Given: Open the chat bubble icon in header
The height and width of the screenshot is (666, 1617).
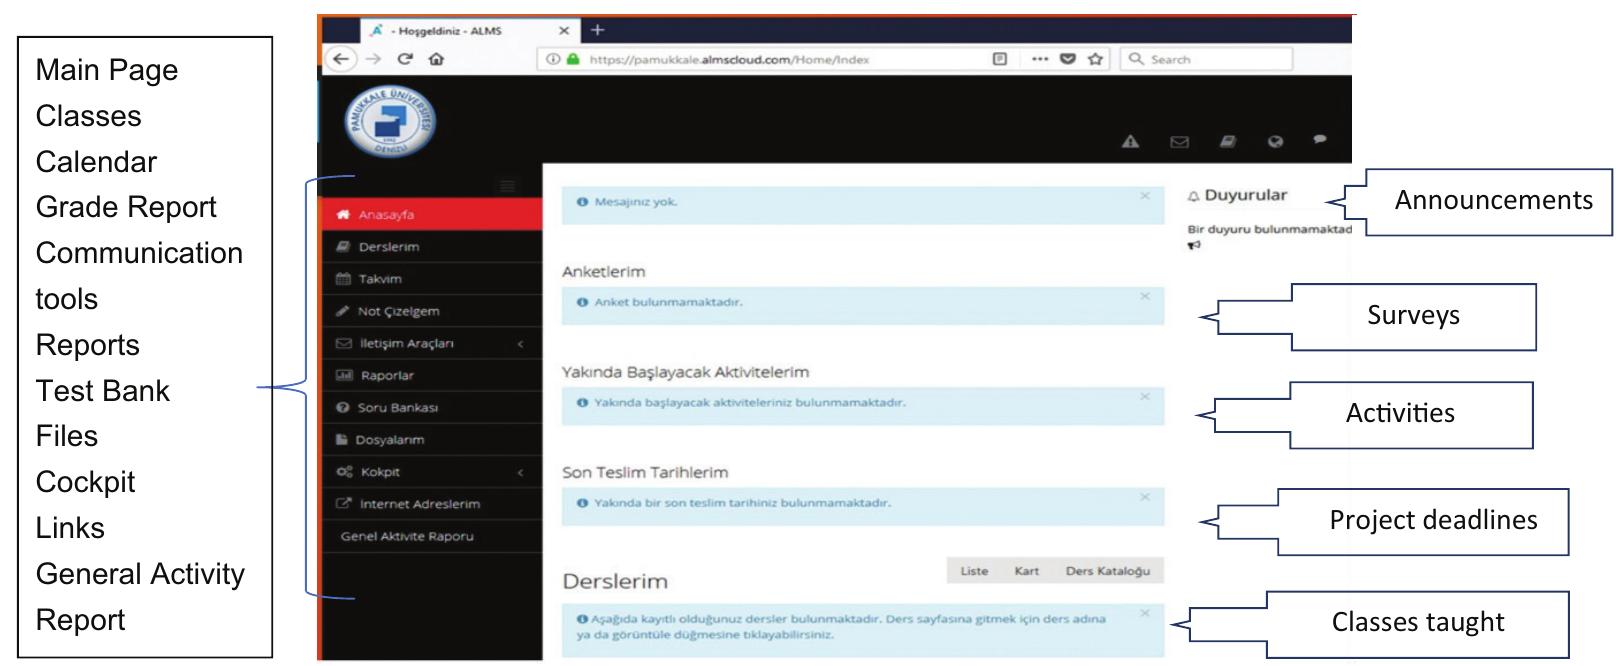Looking at the screenshot, I should (1320, 140).
